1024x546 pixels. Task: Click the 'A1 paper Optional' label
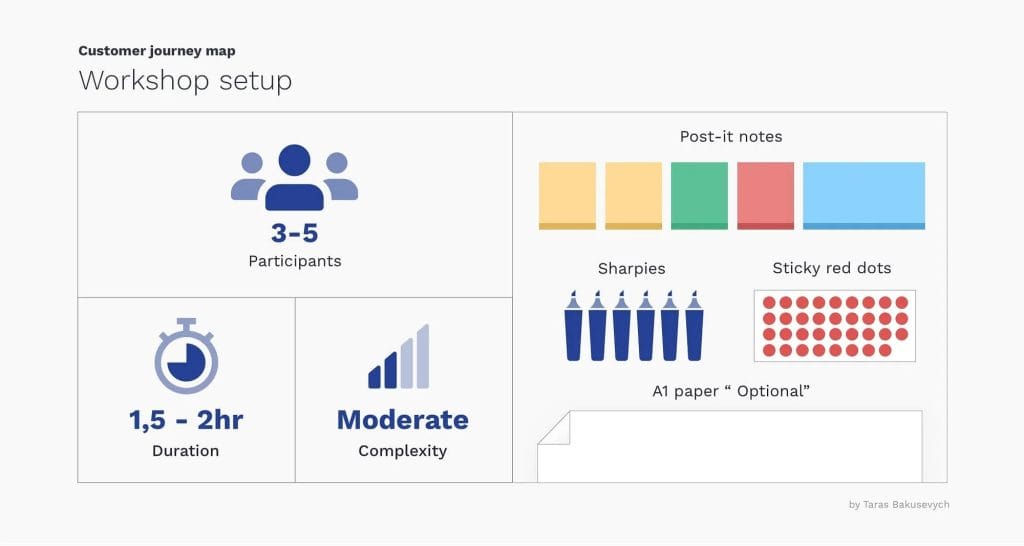click(730, 391)
